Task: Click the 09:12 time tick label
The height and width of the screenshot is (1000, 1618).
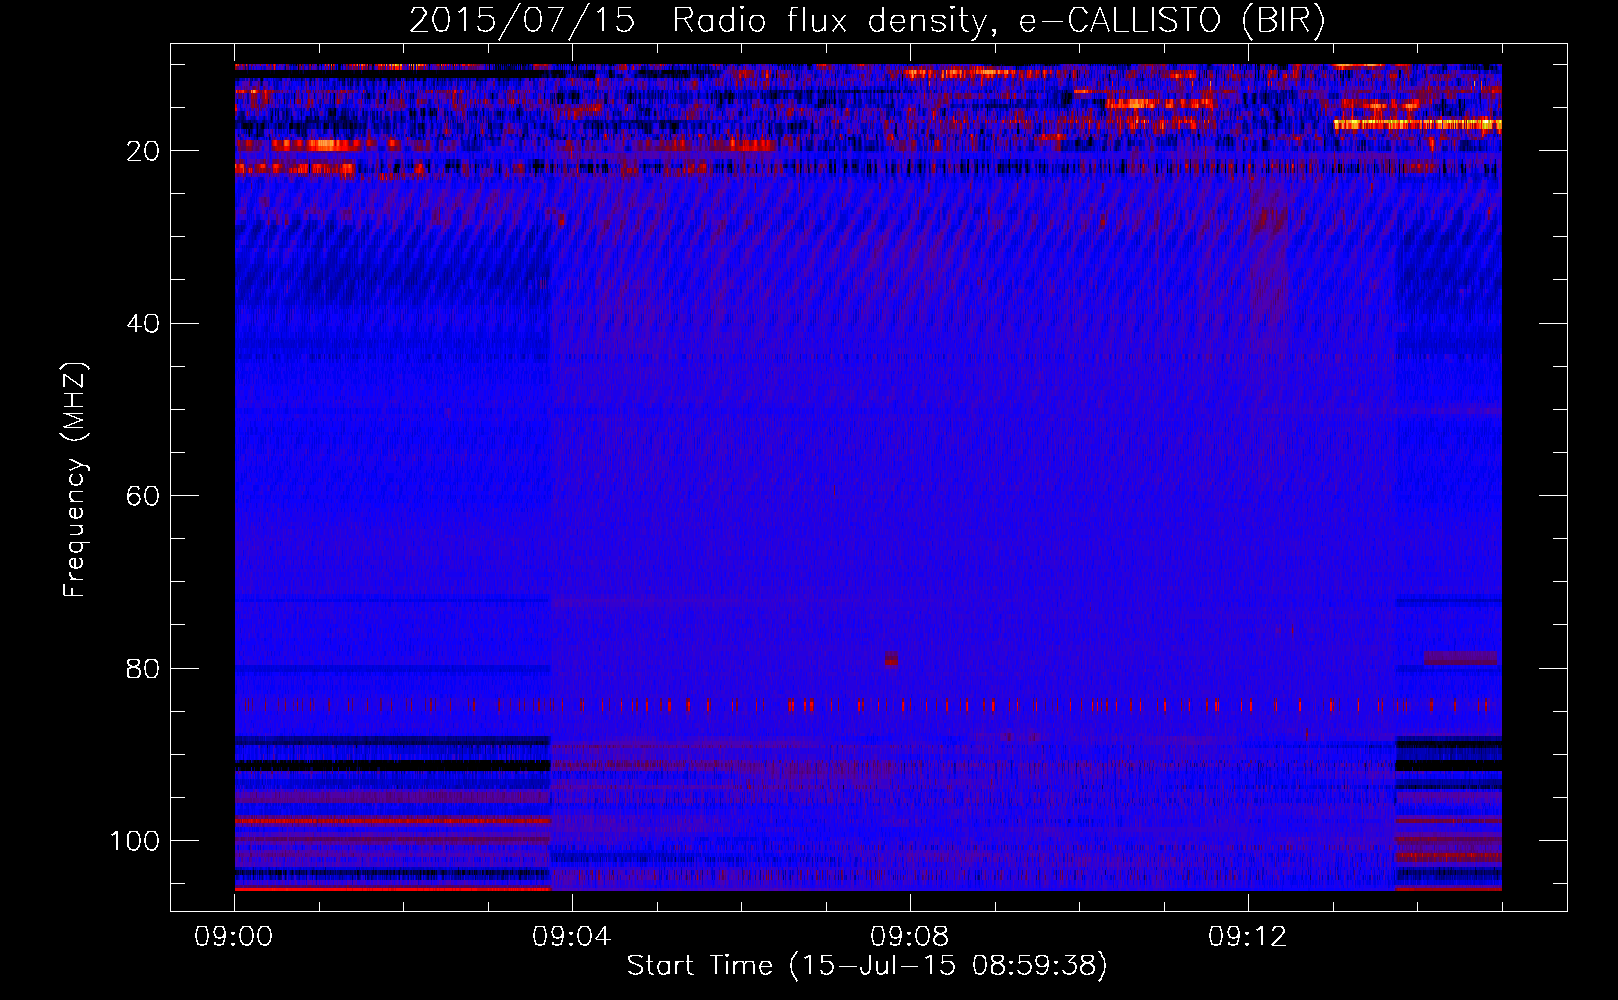Action: pos(1248,937)
